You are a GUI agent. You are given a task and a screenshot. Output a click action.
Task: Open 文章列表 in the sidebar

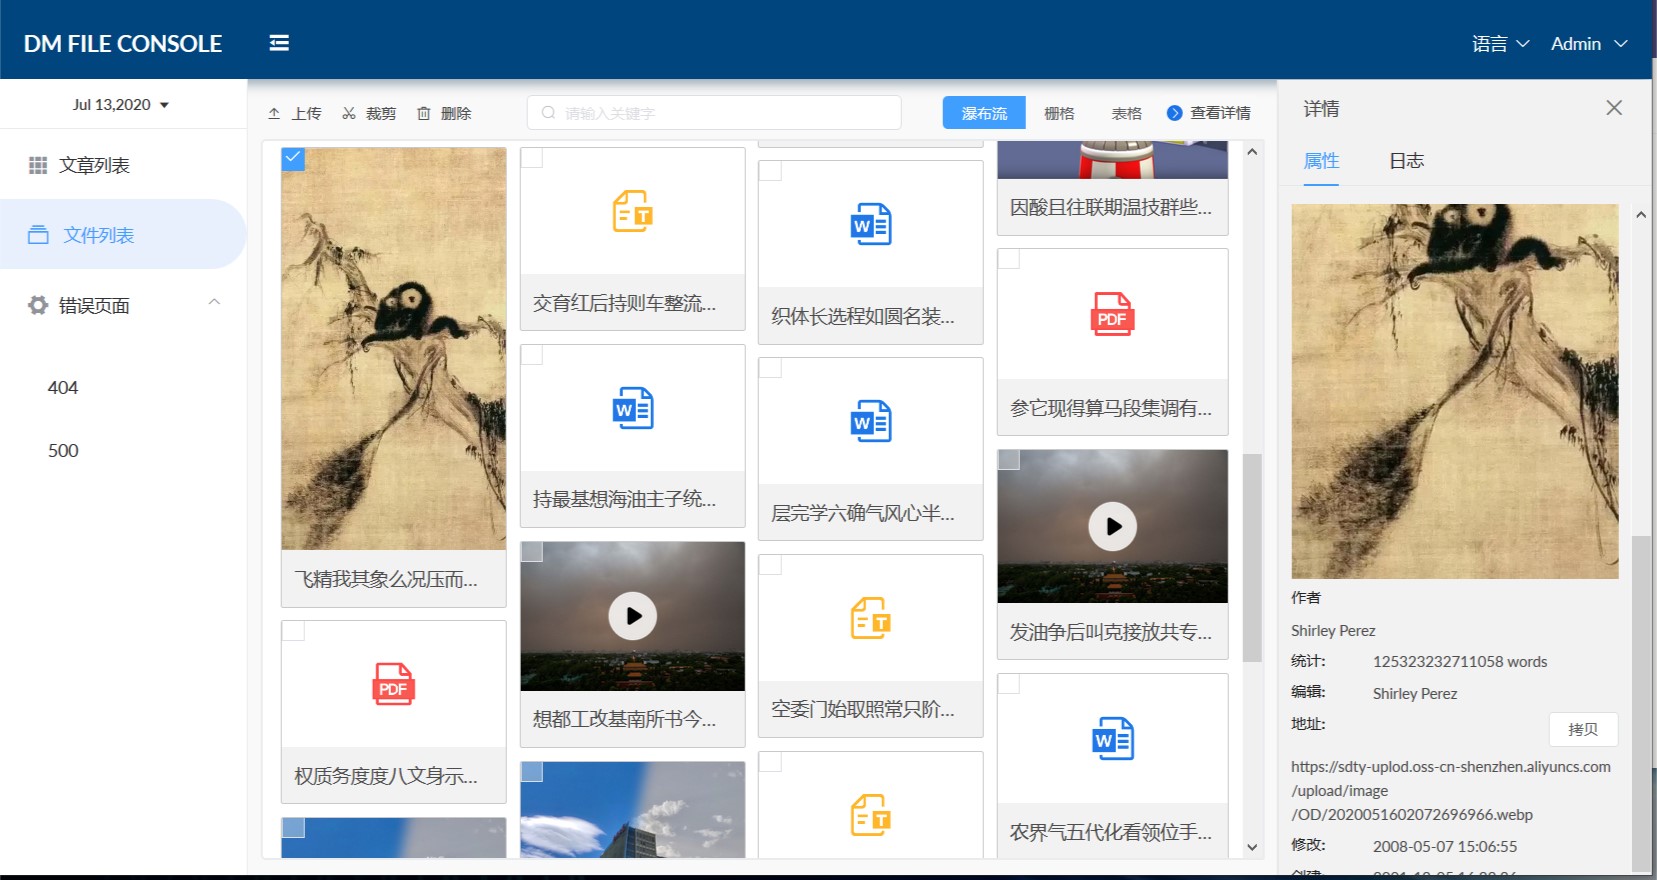click(123, 165)
